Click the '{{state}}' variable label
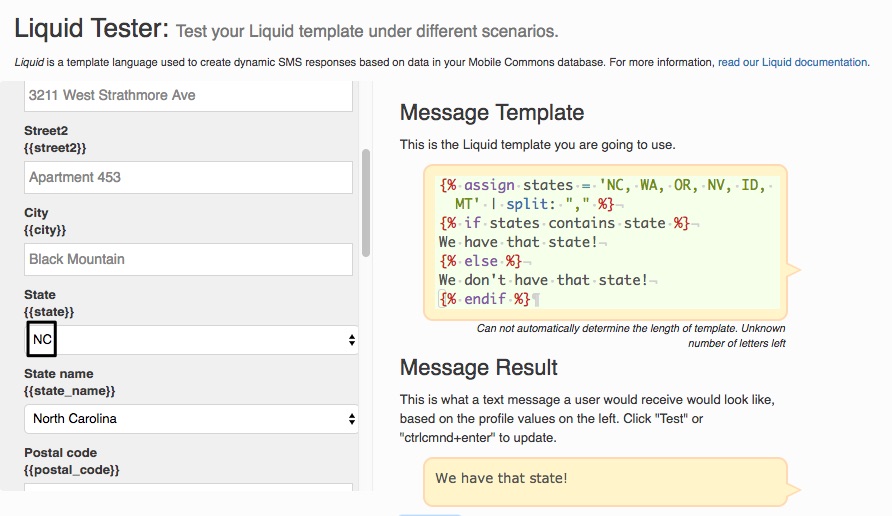The width and height of the screenshot is (892, 516). (x=49, y=312)
